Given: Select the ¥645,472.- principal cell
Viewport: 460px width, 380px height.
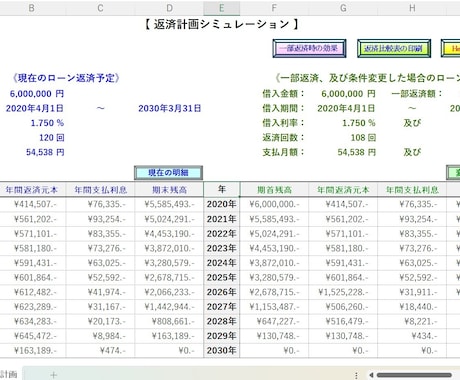Looking at the screenshot, I should click(33, 336).
